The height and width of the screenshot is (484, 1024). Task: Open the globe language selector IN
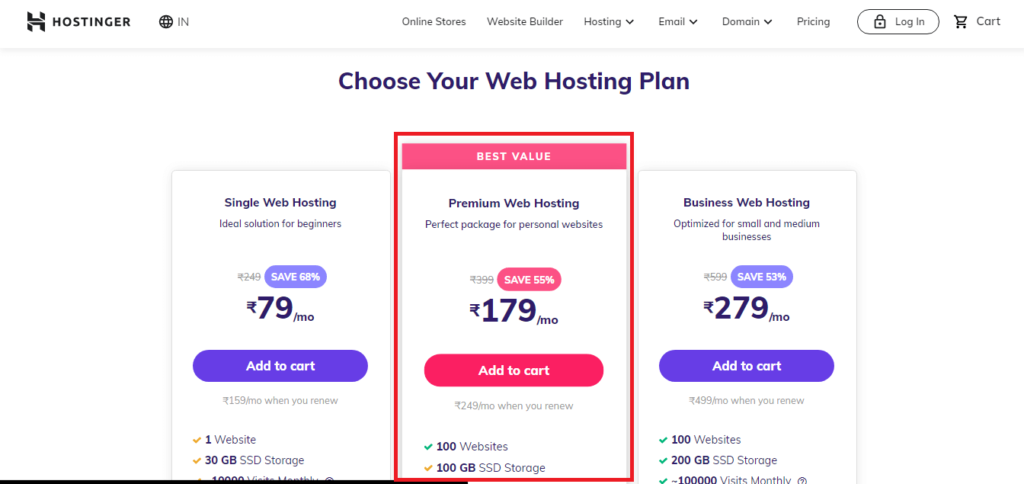click(174, 22)
